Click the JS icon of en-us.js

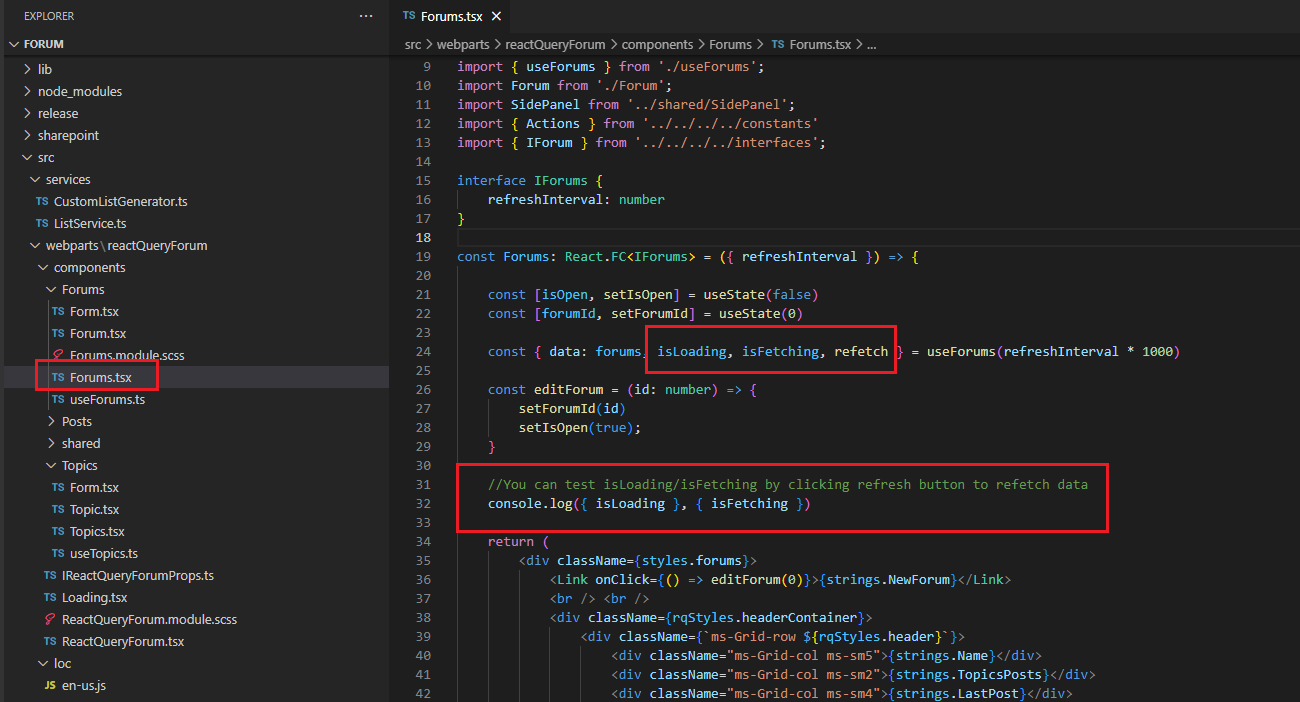(50, 686)
